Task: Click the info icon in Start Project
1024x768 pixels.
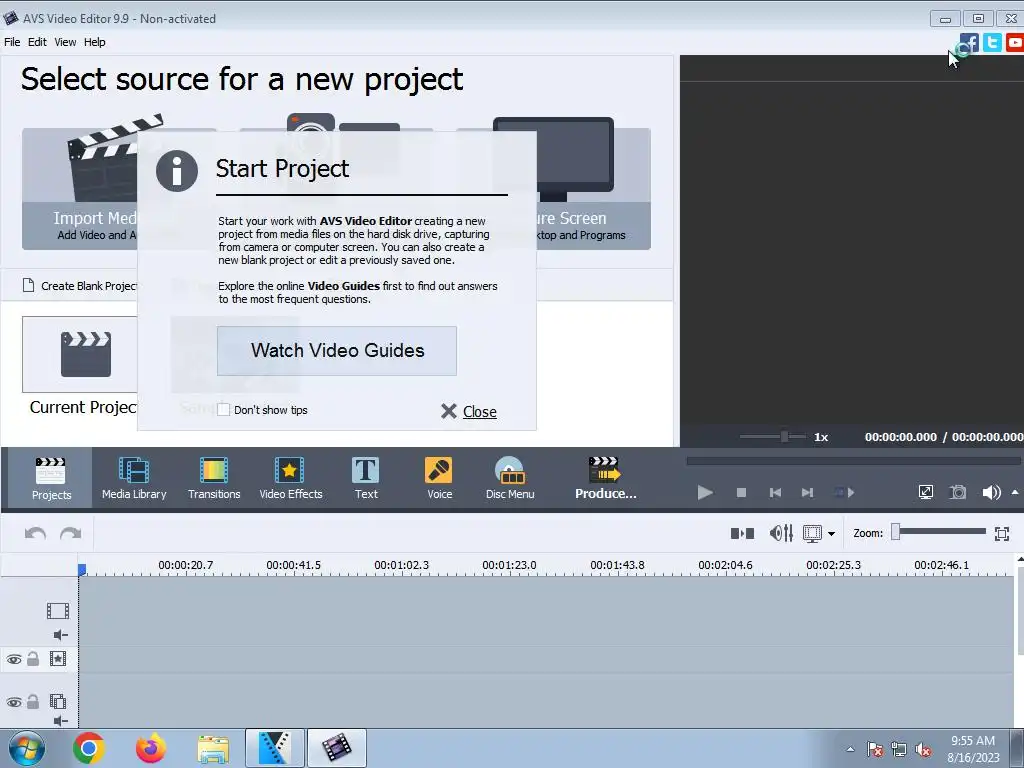Action: tap(176, 170)
